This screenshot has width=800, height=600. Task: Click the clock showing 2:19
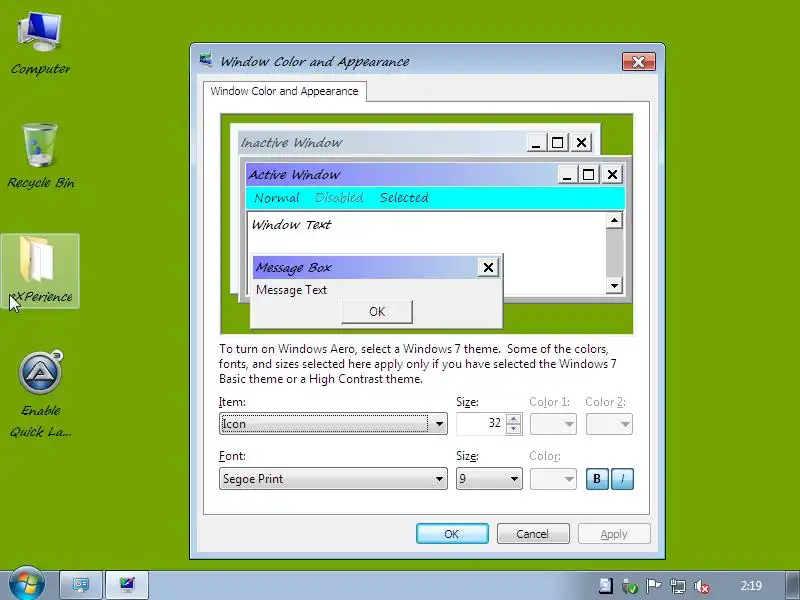point(751,586)
